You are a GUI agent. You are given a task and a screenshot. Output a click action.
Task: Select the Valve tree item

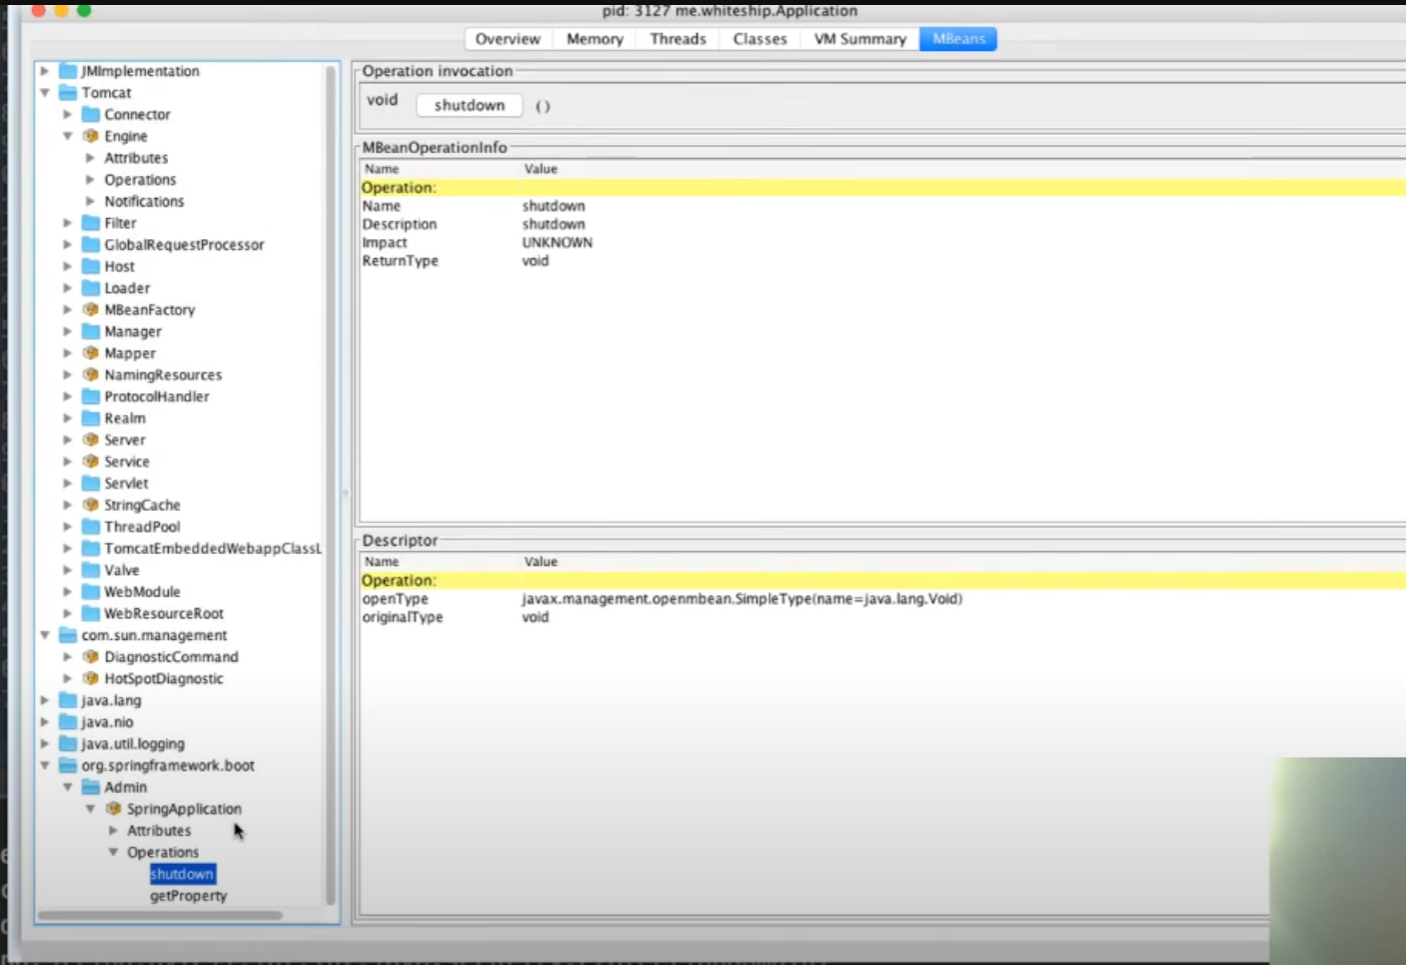coord(122,570)
